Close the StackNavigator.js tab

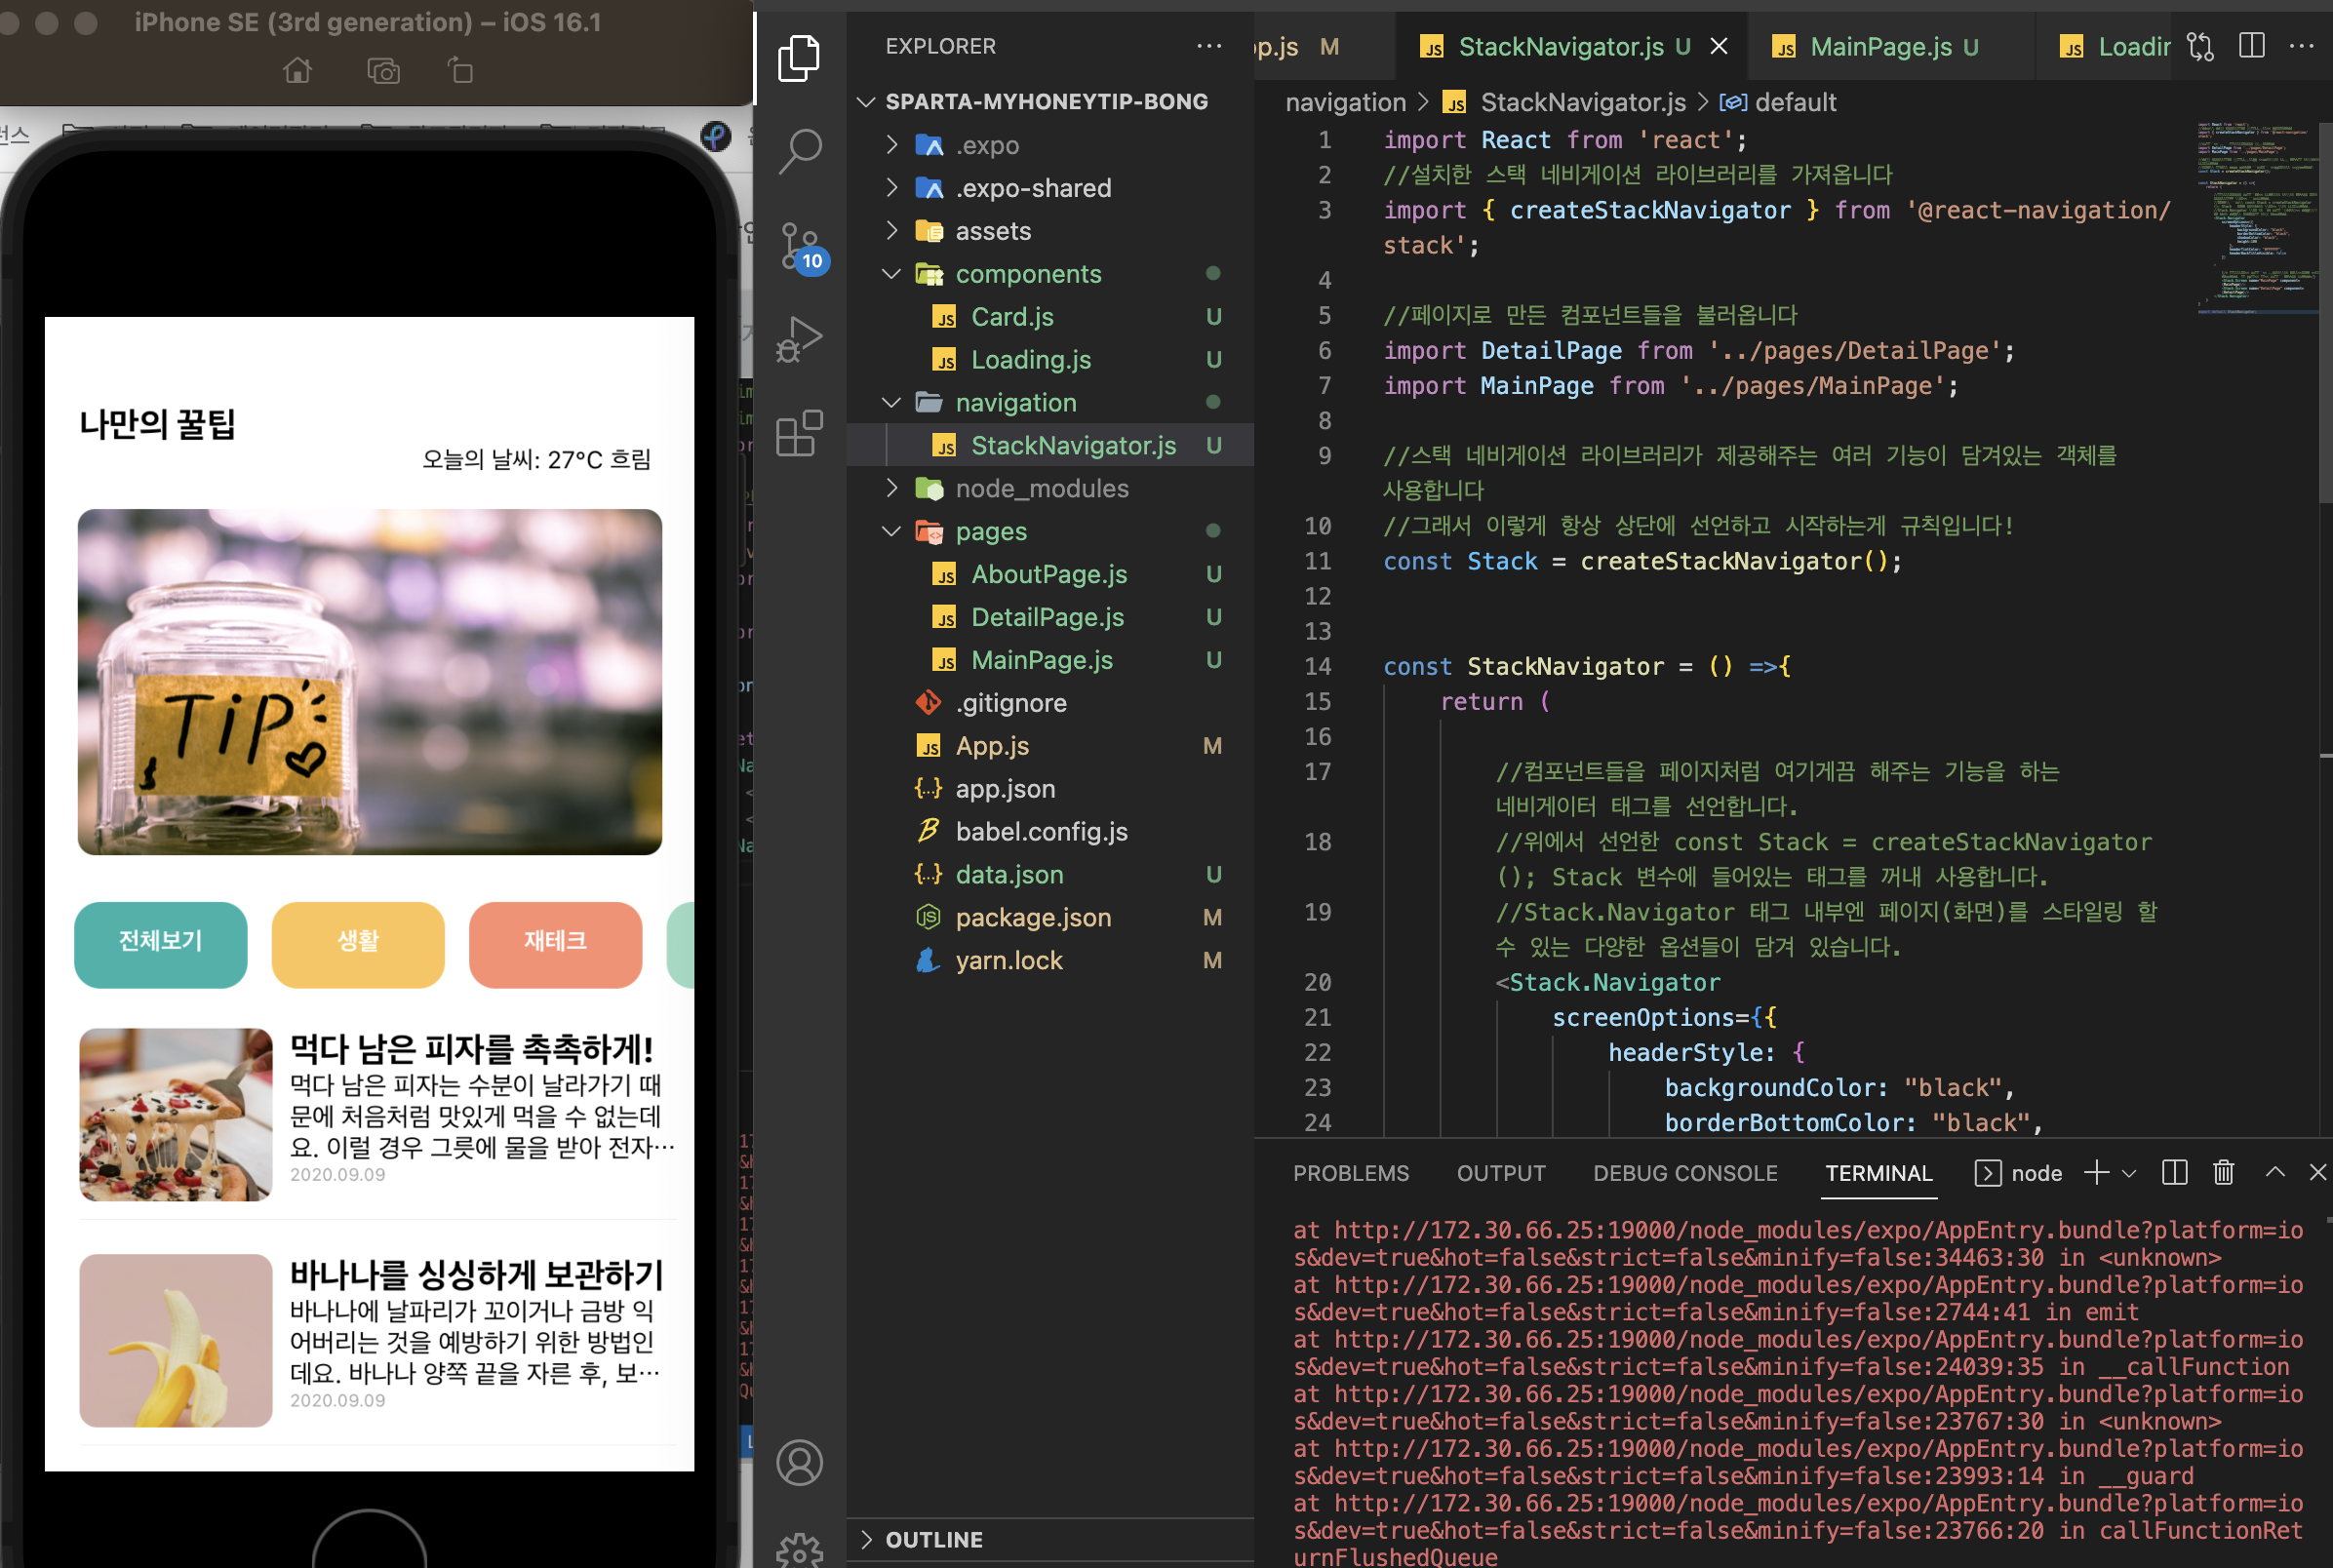click(x=1718, y=46)
